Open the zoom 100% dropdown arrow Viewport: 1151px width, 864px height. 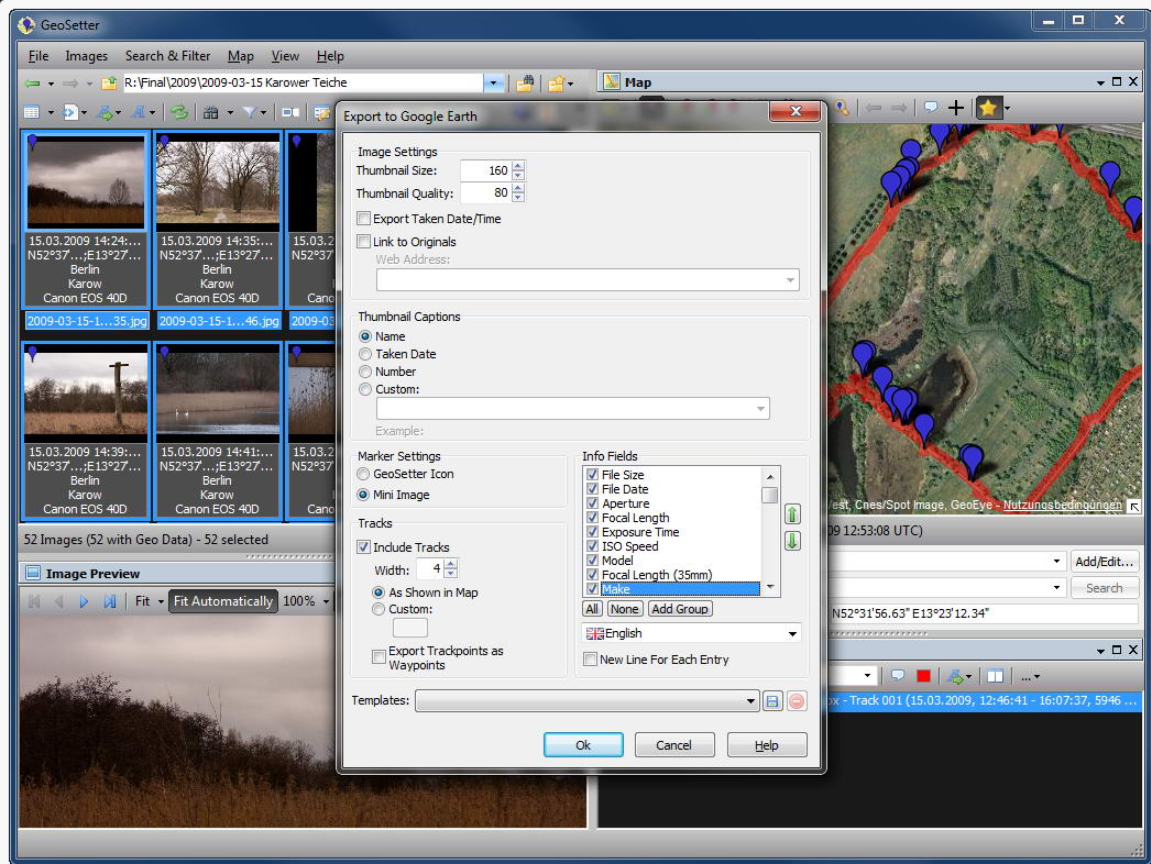pyautogui.click(x=326, y=601)
